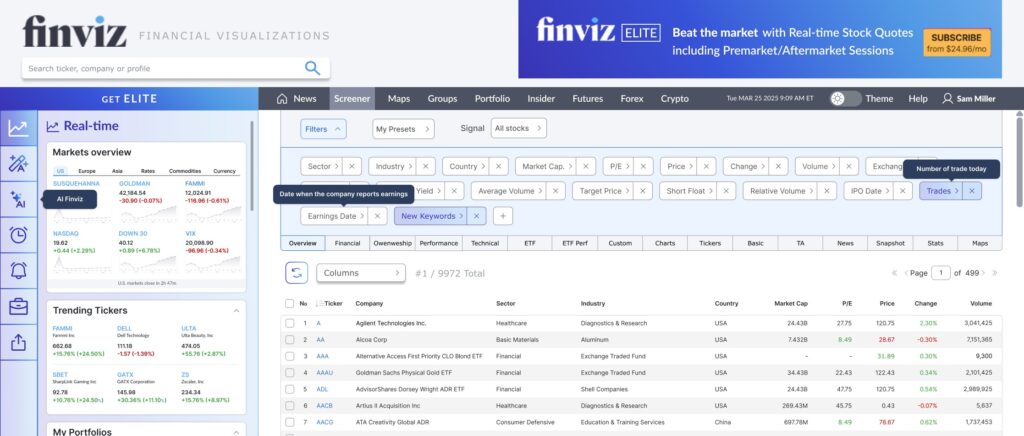Remove the New Keywords filter with X
This screenshot has width=1024, height=436.
coord(477,216)
